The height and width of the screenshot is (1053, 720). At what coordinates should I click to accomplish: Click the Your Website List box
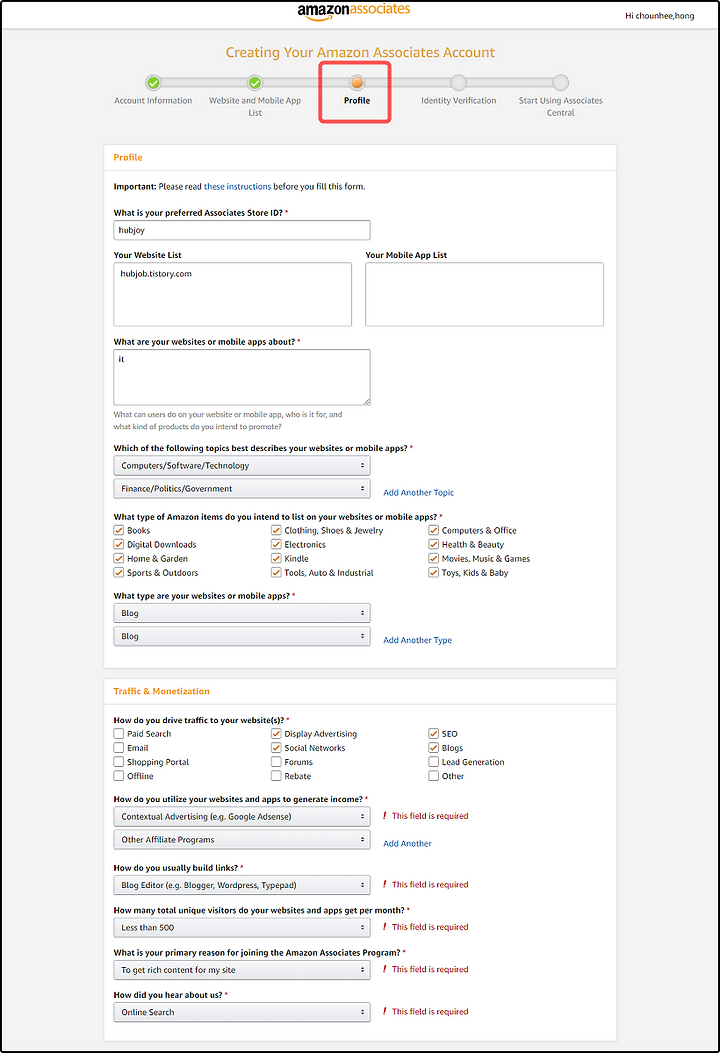coord(232,294)
